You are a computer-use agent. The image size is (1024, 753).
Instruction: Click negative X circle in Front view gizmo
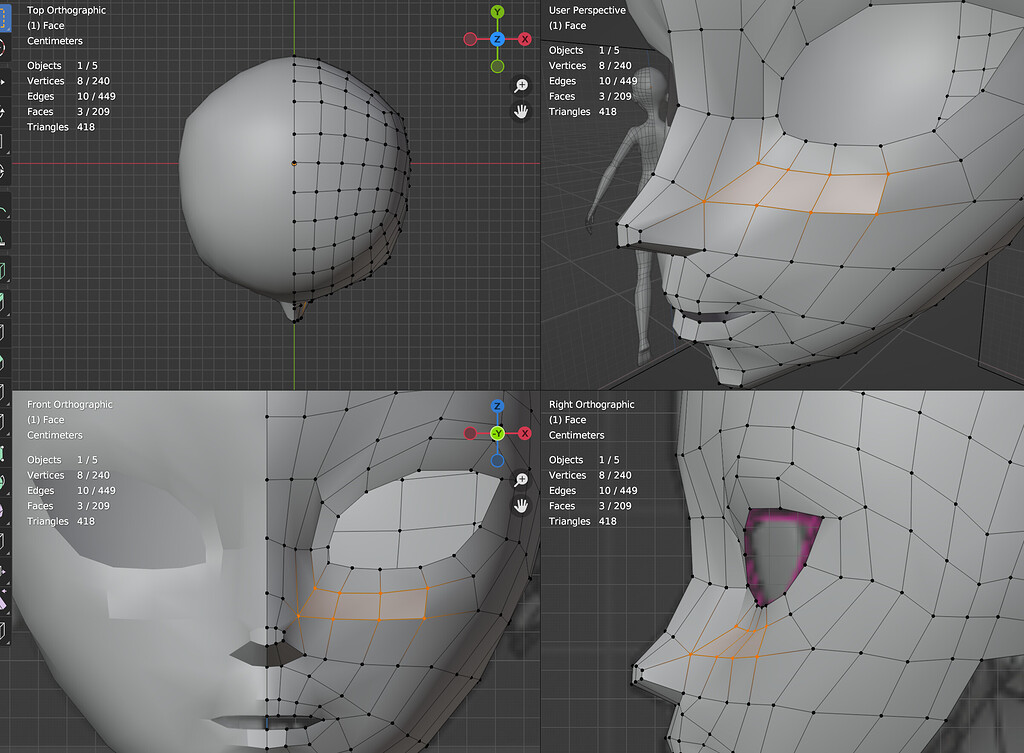[470, 434]
